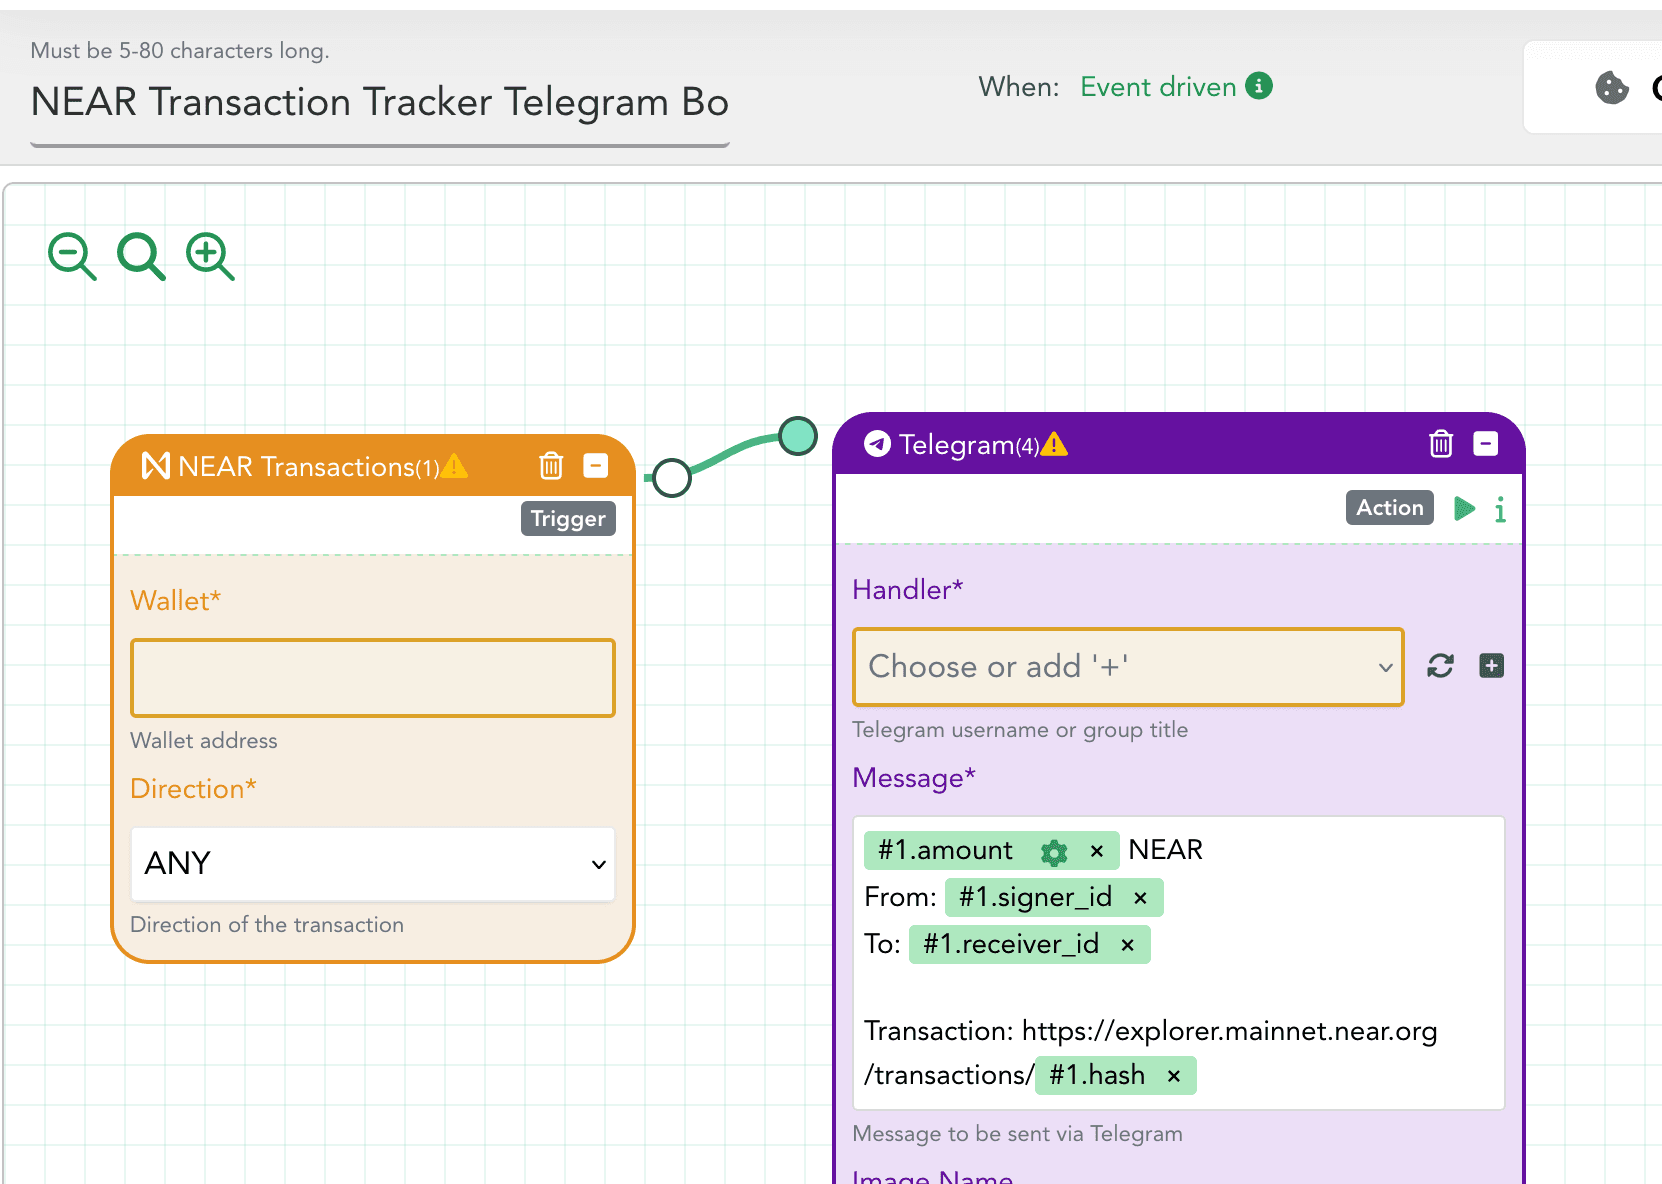The height and width of the screenshot is (1184, 1662).
Task: Click the Wallet* field label
Action: [176, 601]
